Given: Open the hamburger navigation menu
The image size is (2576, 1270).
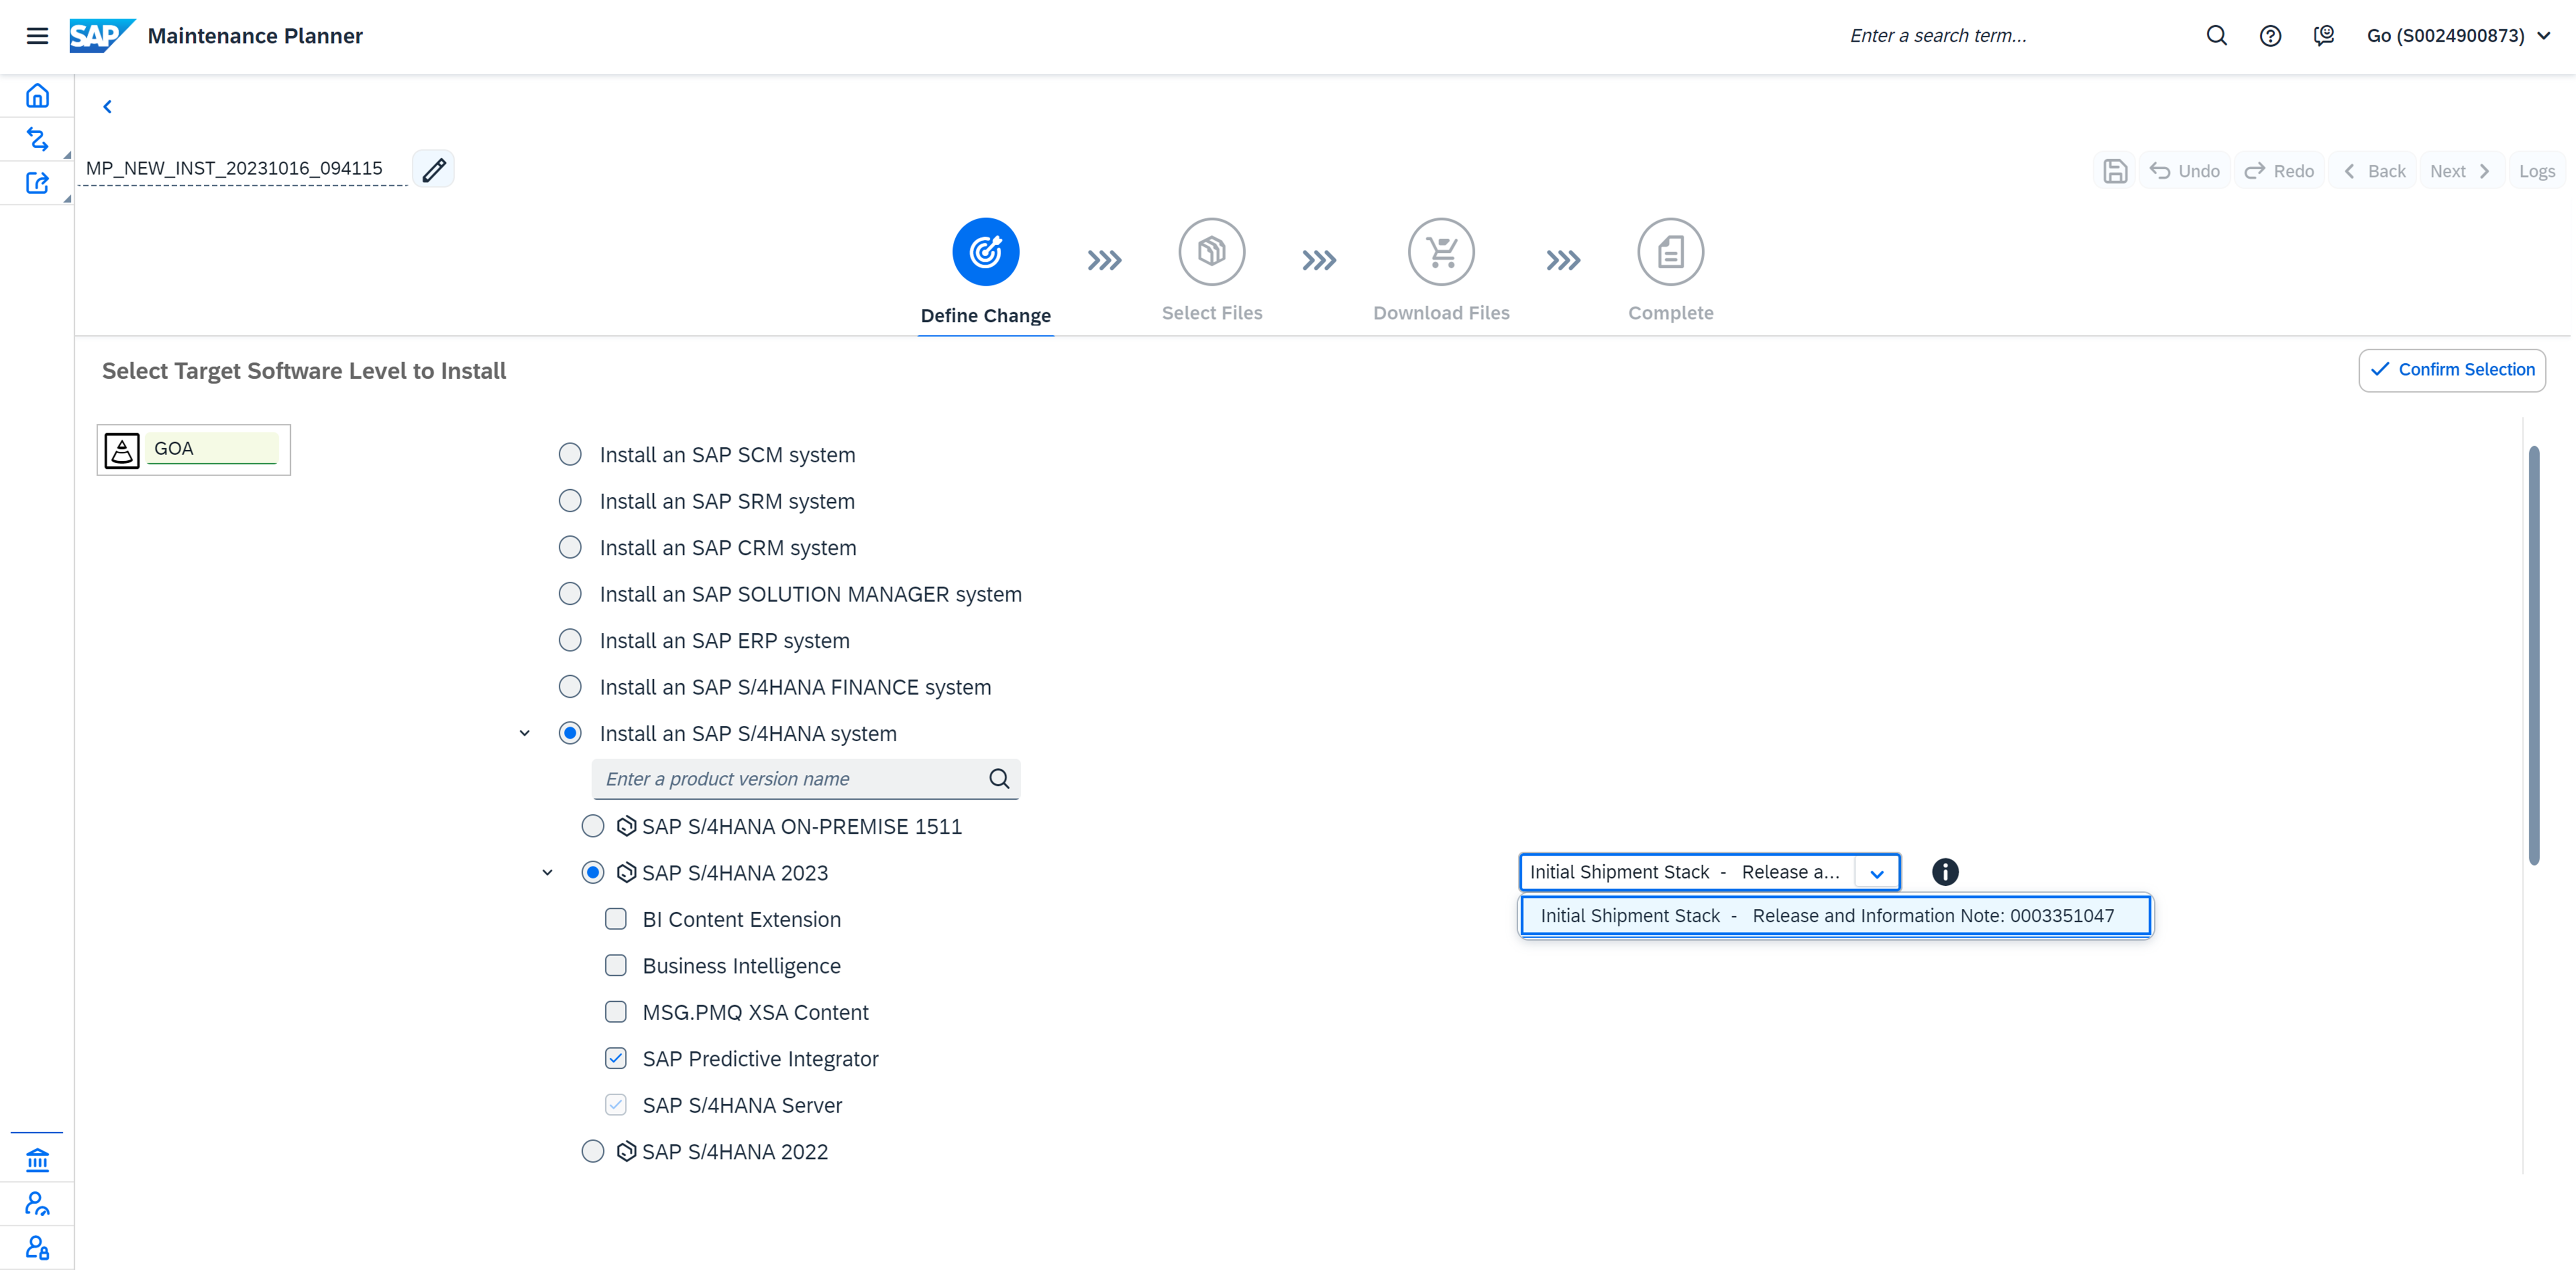Looking at the screenshot, I should [x=37, y=36].
